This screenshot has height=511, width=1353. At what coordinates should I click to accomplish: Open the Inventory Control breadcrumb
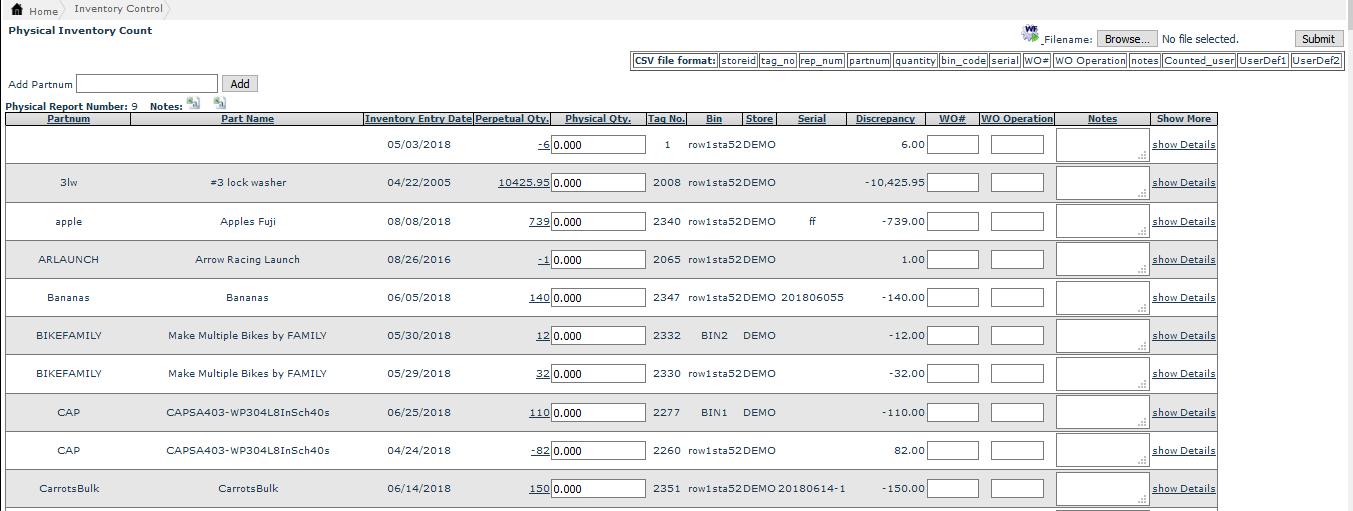click(118, 9)
